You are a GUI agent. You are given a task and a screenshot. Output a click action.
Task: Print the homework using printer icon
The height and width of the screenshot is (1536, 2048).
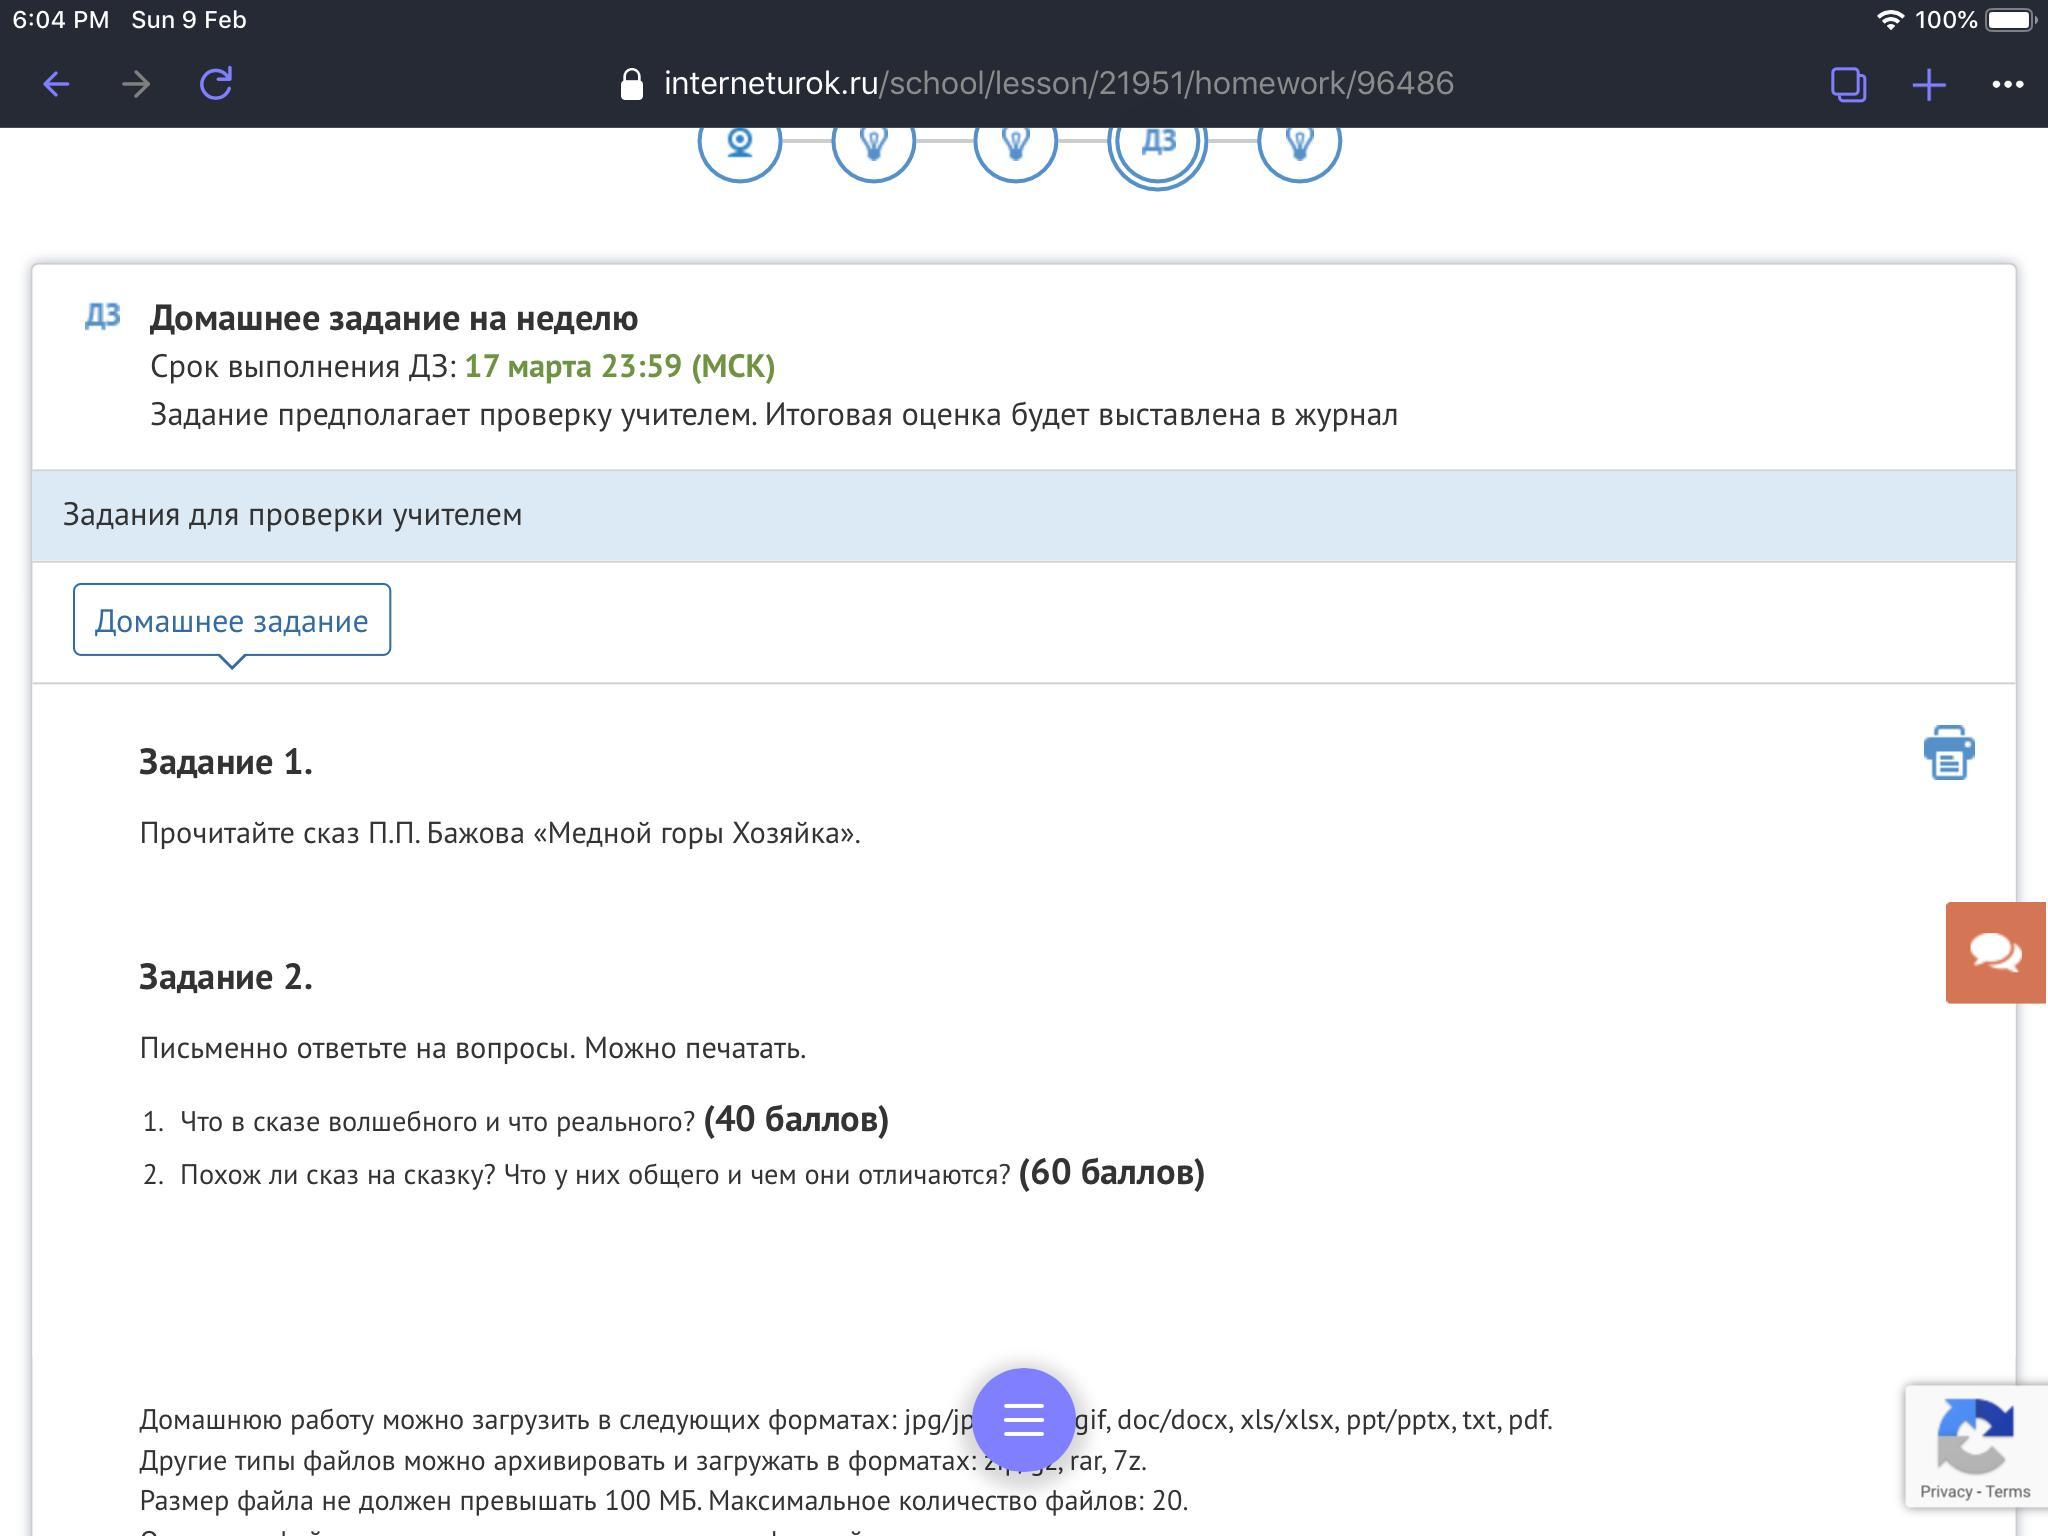(x=1948, y=753)
